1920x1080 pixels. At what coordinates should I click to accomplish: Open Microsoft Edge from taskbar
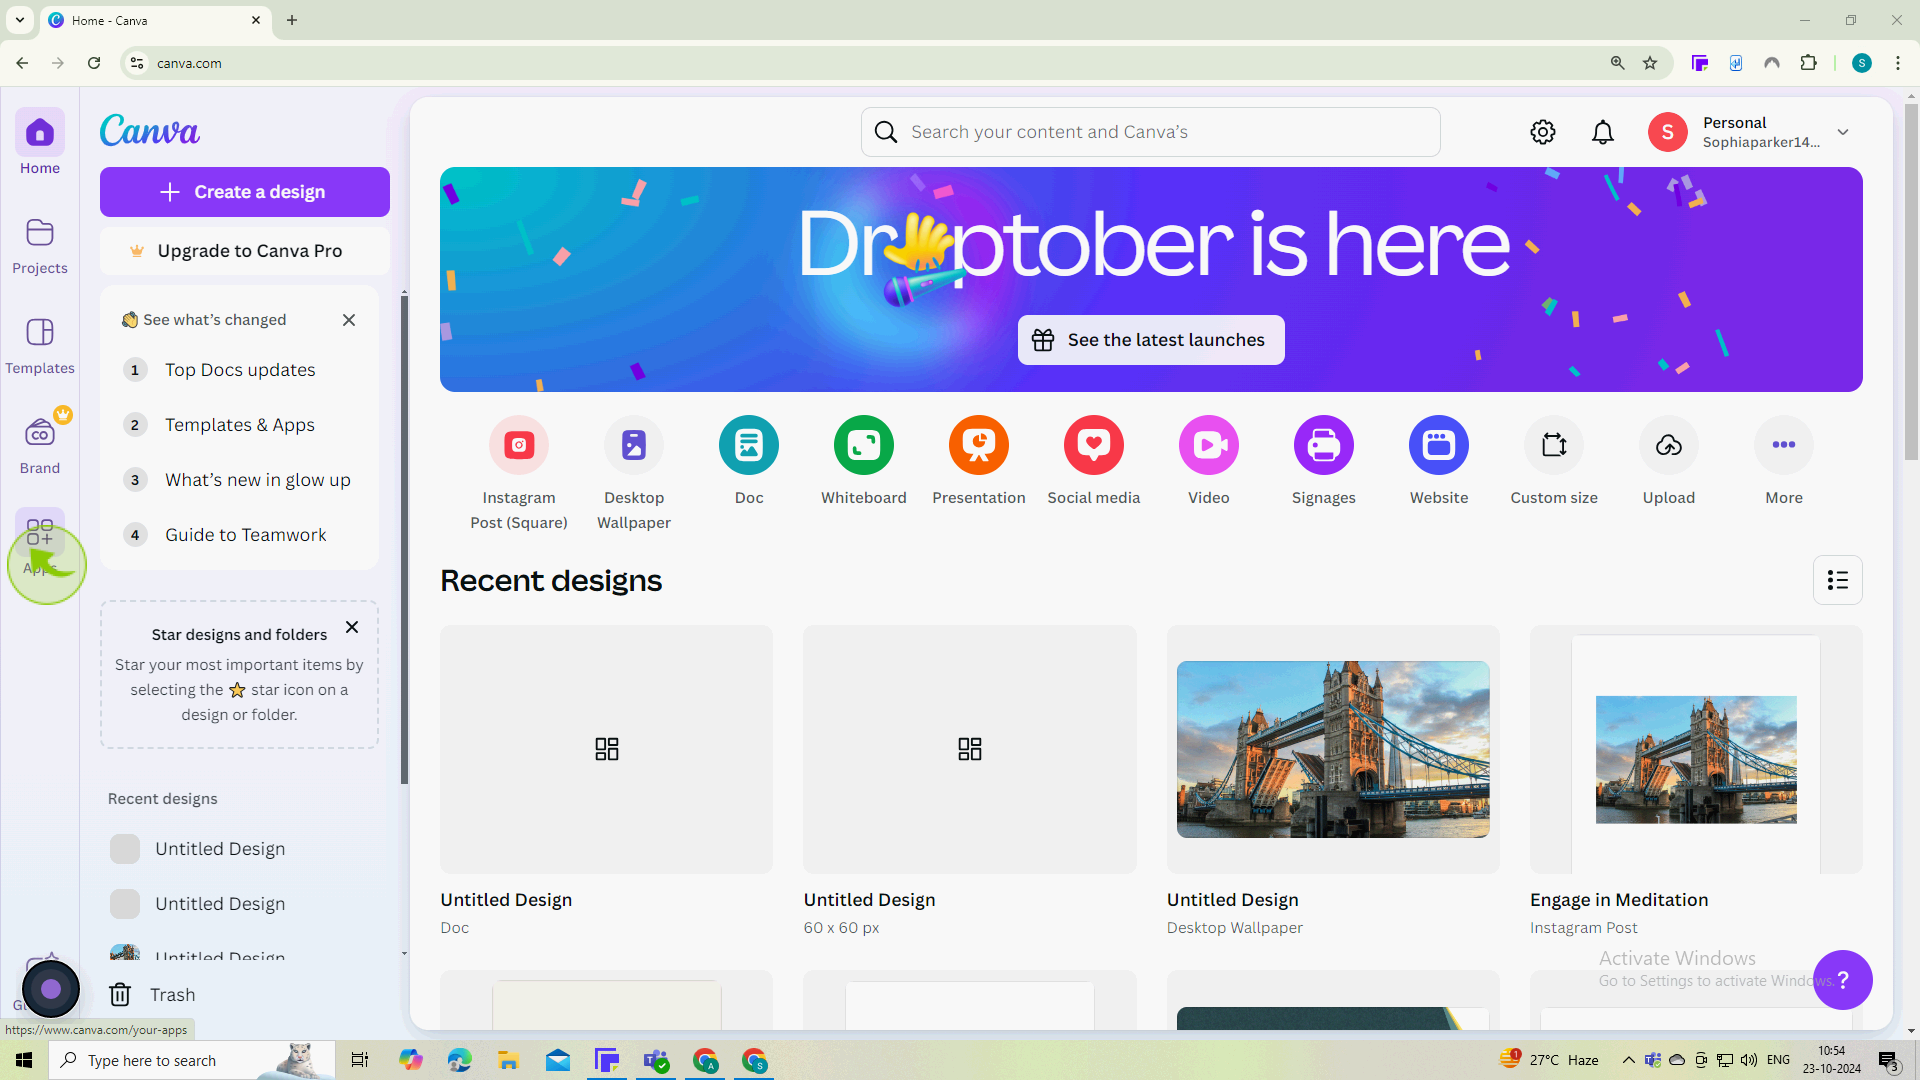coord(459,1060)
